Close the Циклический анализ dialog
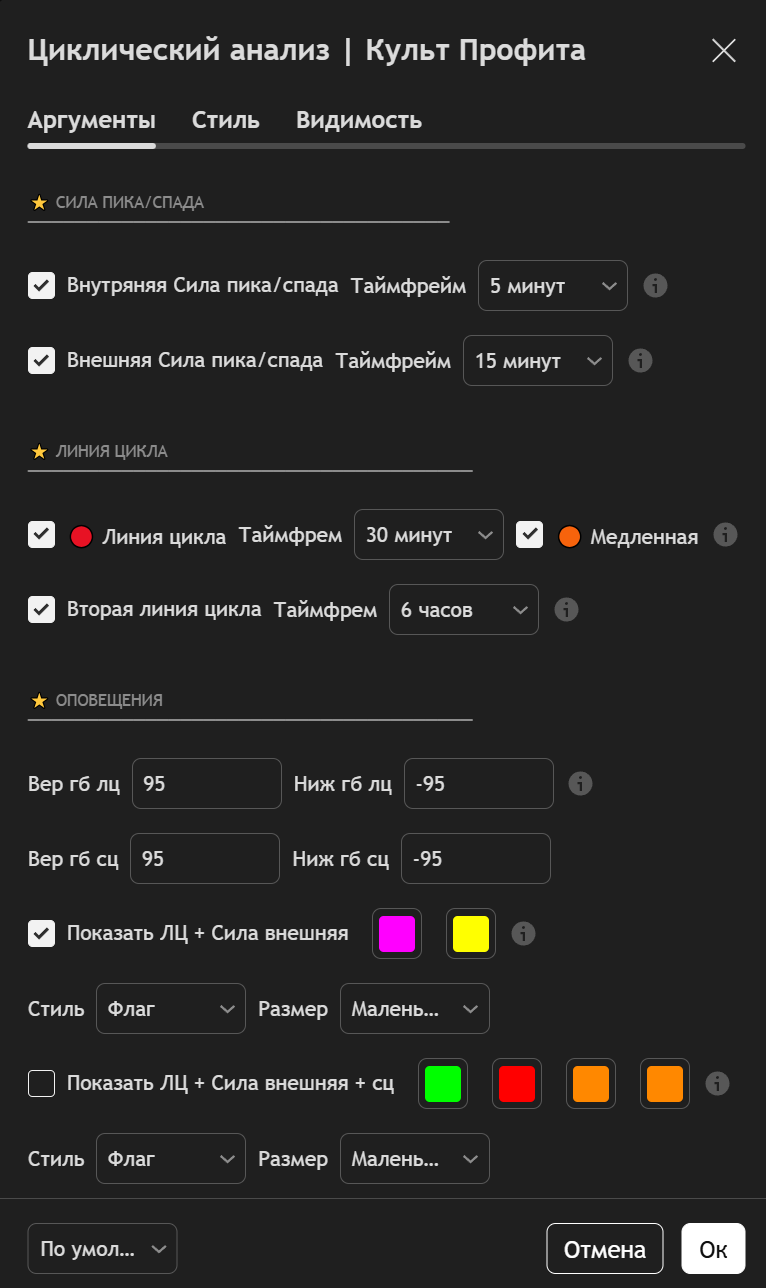This screenshot has height=1288, width=766. (x=723, y=51)
